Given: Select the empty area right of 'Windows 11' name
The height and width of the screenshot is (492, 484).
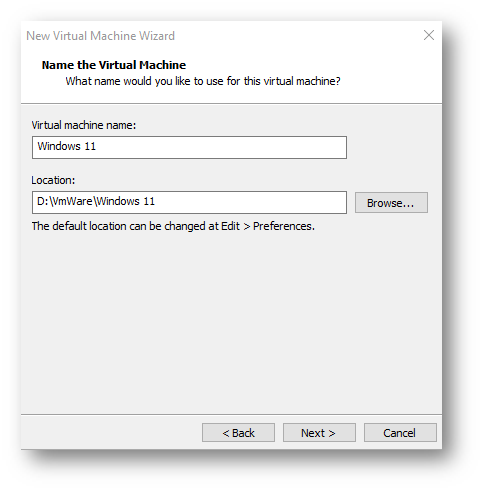Looking at the screenshot, I should pyautogui.click(x=220, y=147).
